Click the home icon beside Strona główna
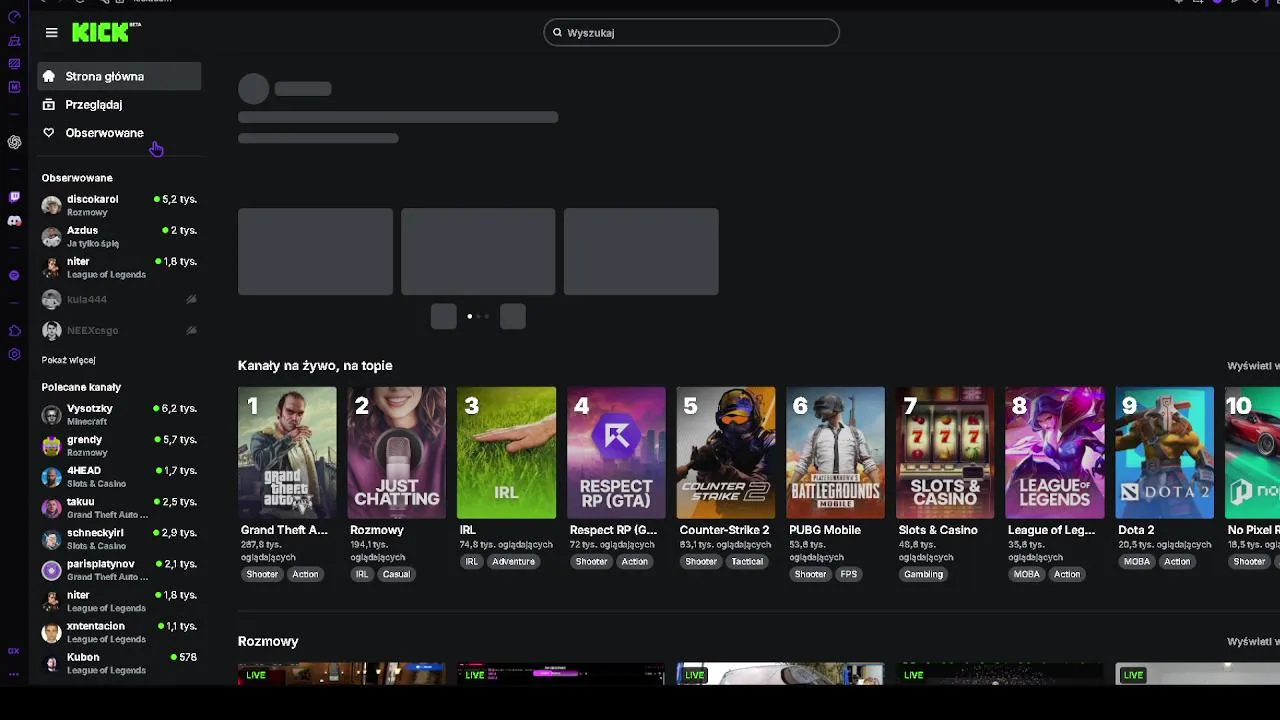Image resolution: width=1280 pixels, height=720 pixels. pyautogui.click(x=49, y=76)
